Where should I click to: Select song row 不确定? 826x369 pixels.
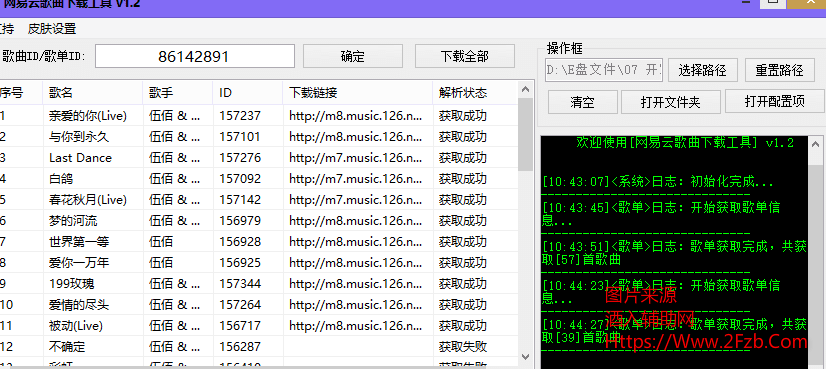[x=259, y=347]
